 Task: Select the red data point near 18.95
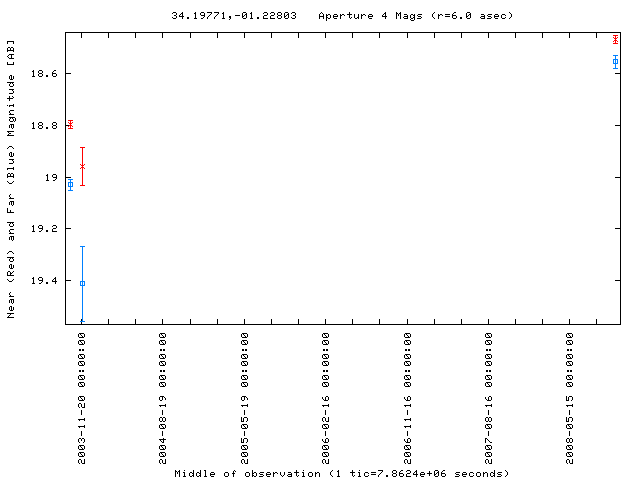(x=82, y=167)
